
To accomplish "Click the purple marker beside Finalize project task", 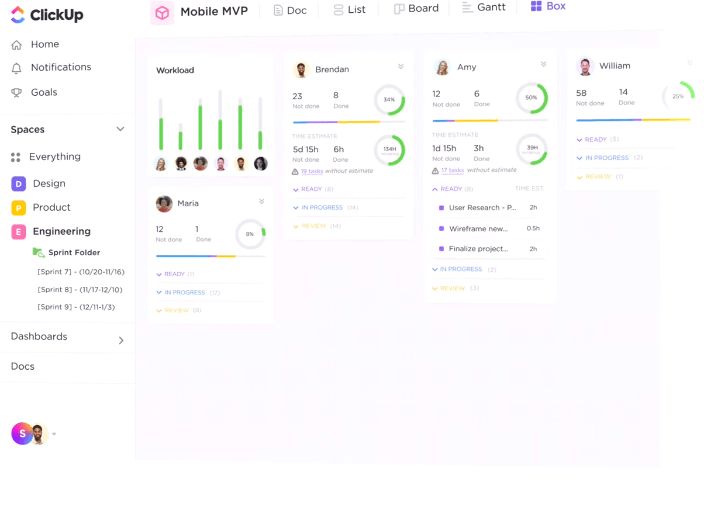I will coord(441,249).
